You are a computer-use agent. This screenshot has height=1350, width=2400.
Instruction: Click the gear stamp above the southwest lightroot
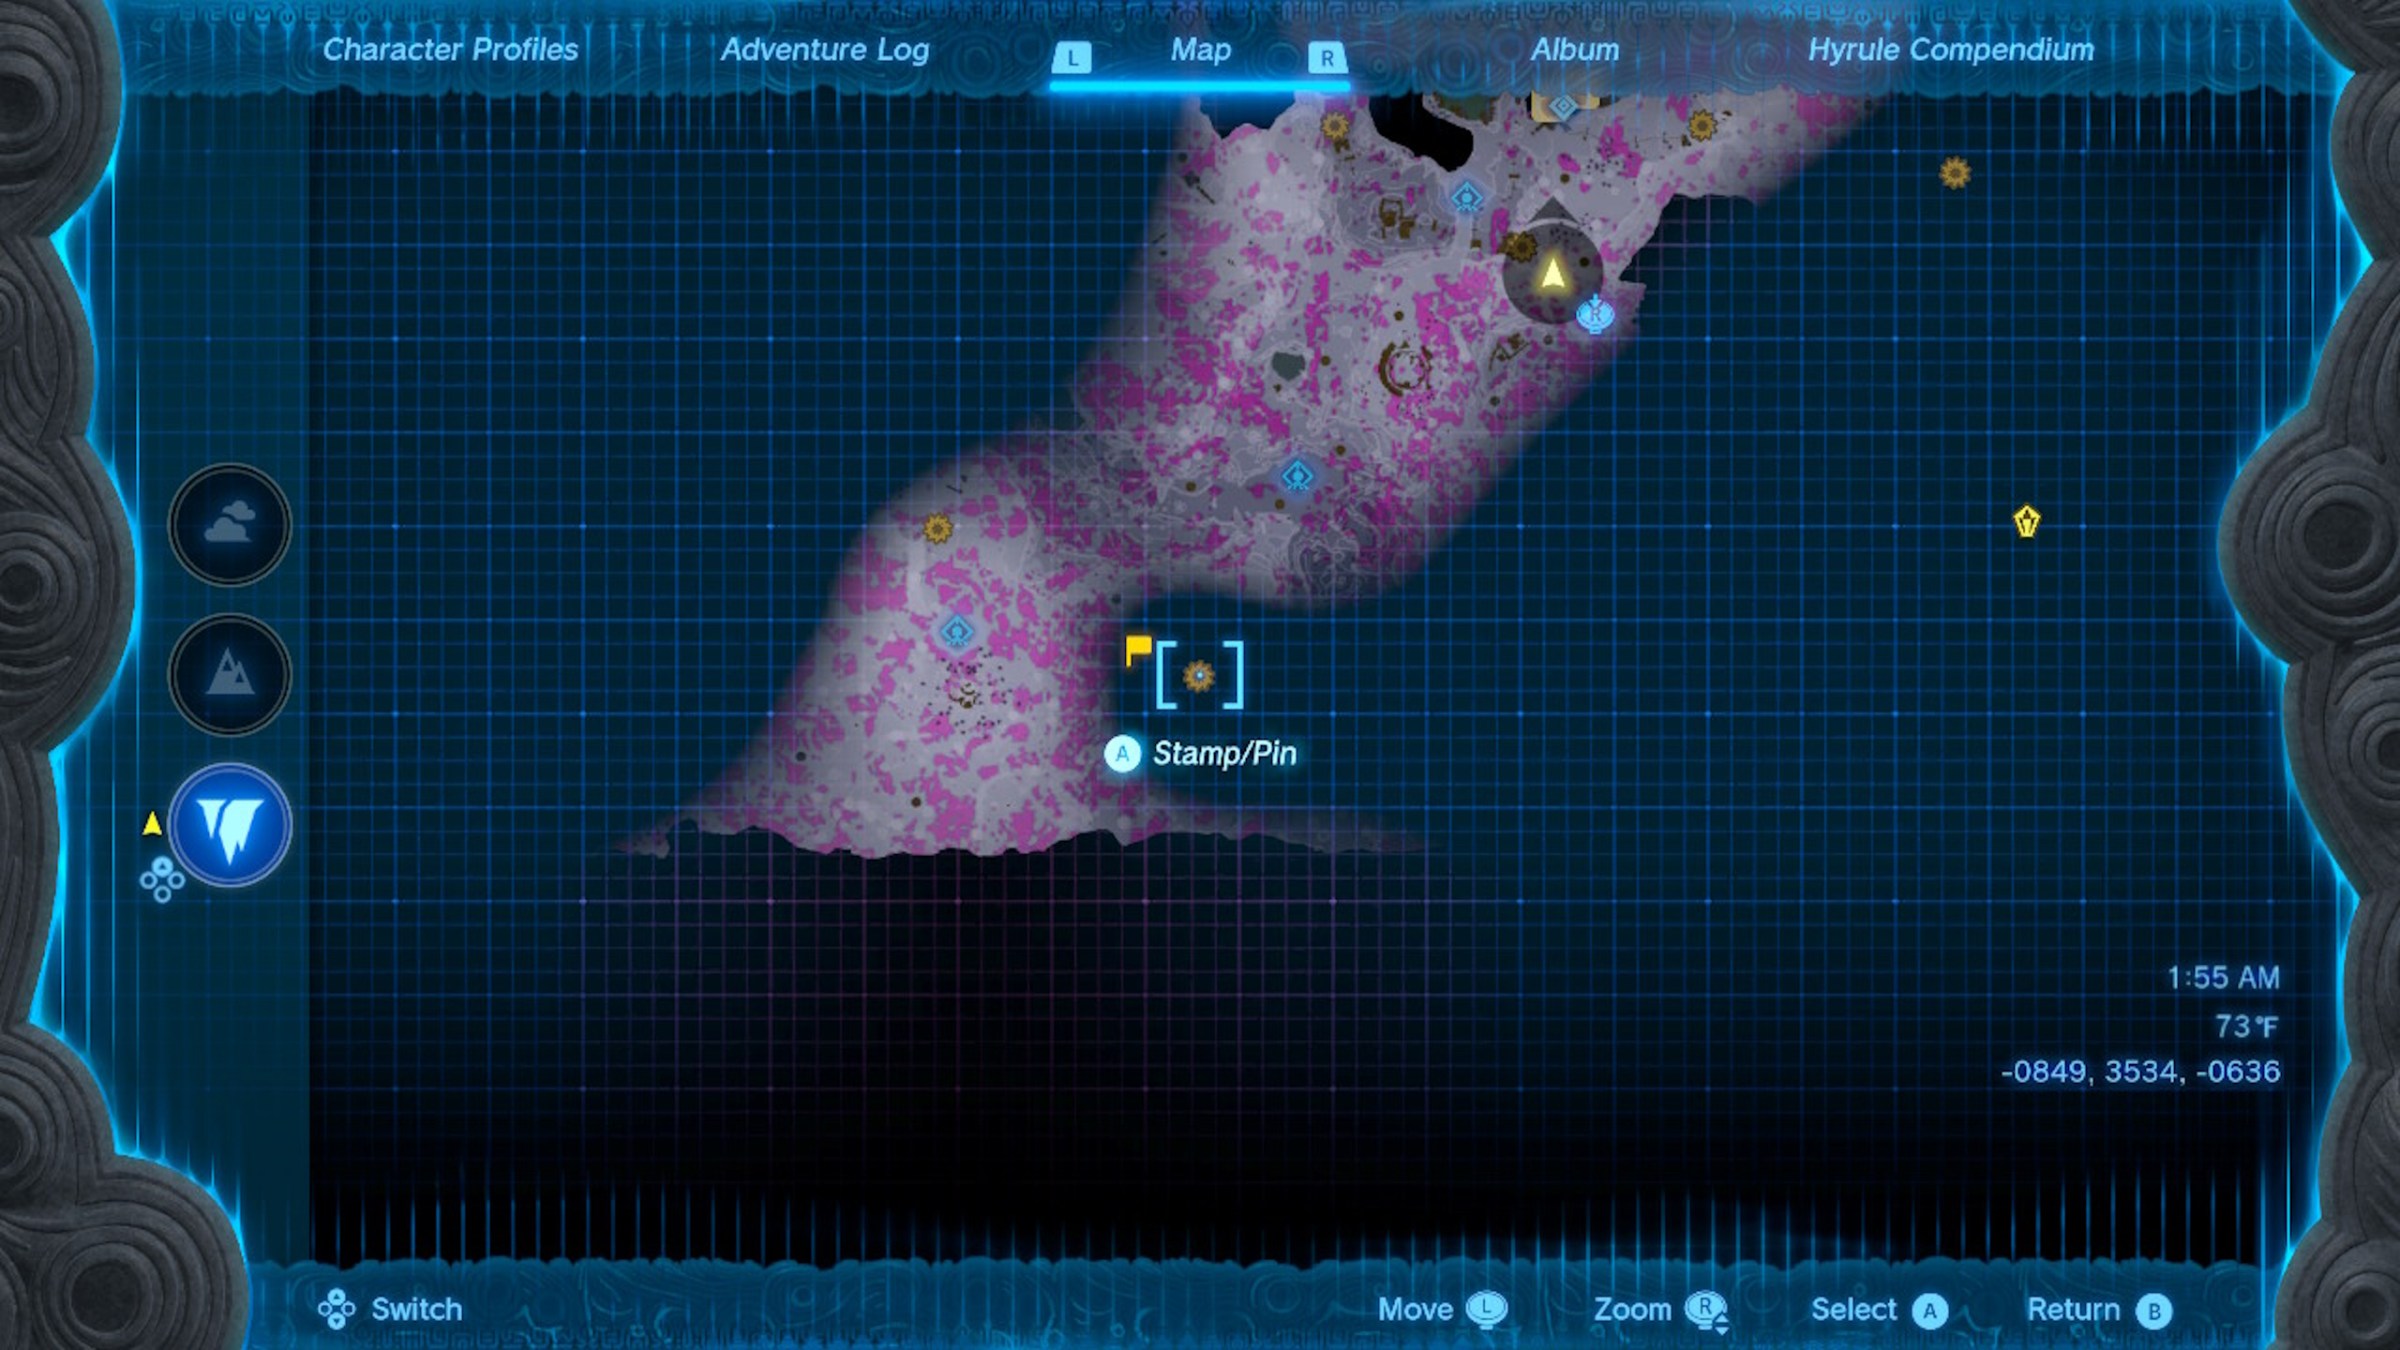coord(937,528)
